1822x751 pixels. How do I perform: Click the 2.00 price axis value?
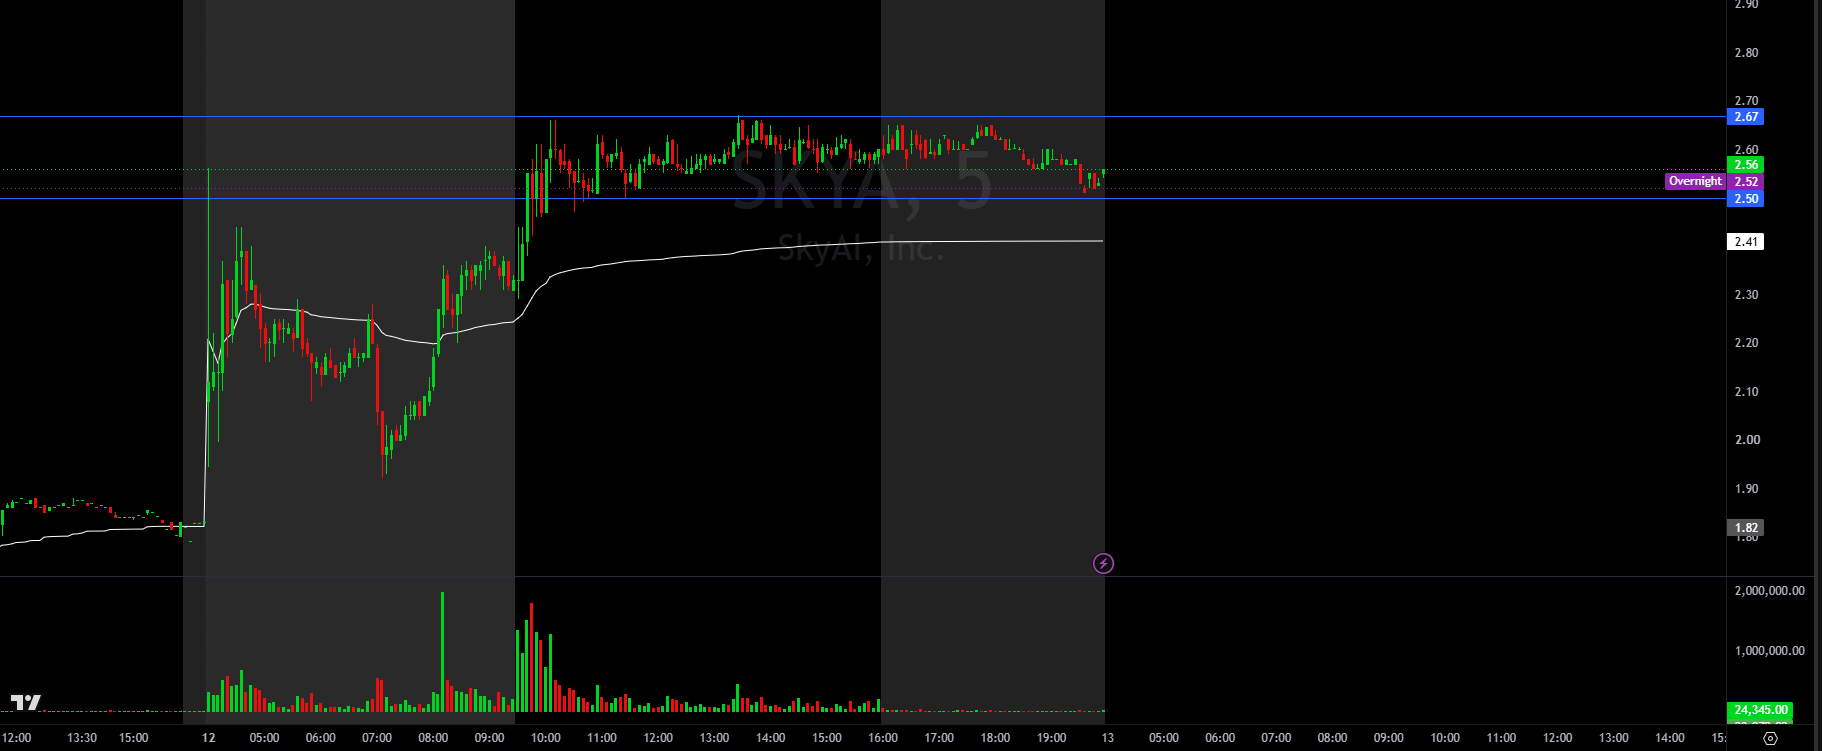click(1746, 440)
